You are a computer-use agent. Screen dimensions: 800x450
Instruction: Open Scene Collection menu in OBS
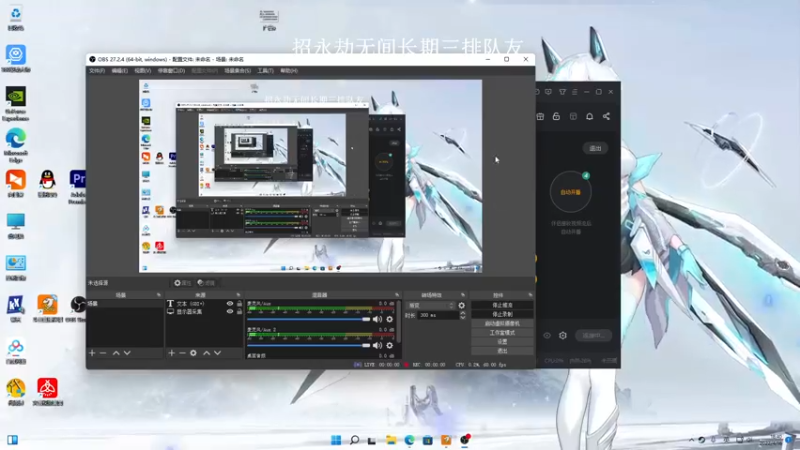[x=238, y=71]
